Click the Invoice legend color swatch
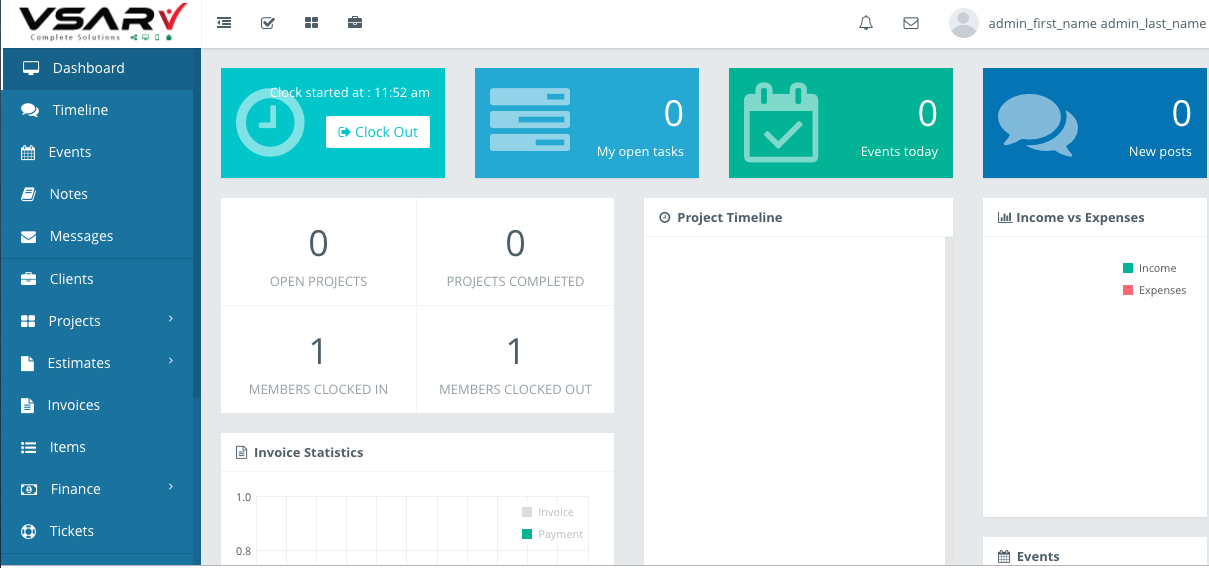This screenshot has width=1209, height=568. pyautogui.click(x=527, y=512)
